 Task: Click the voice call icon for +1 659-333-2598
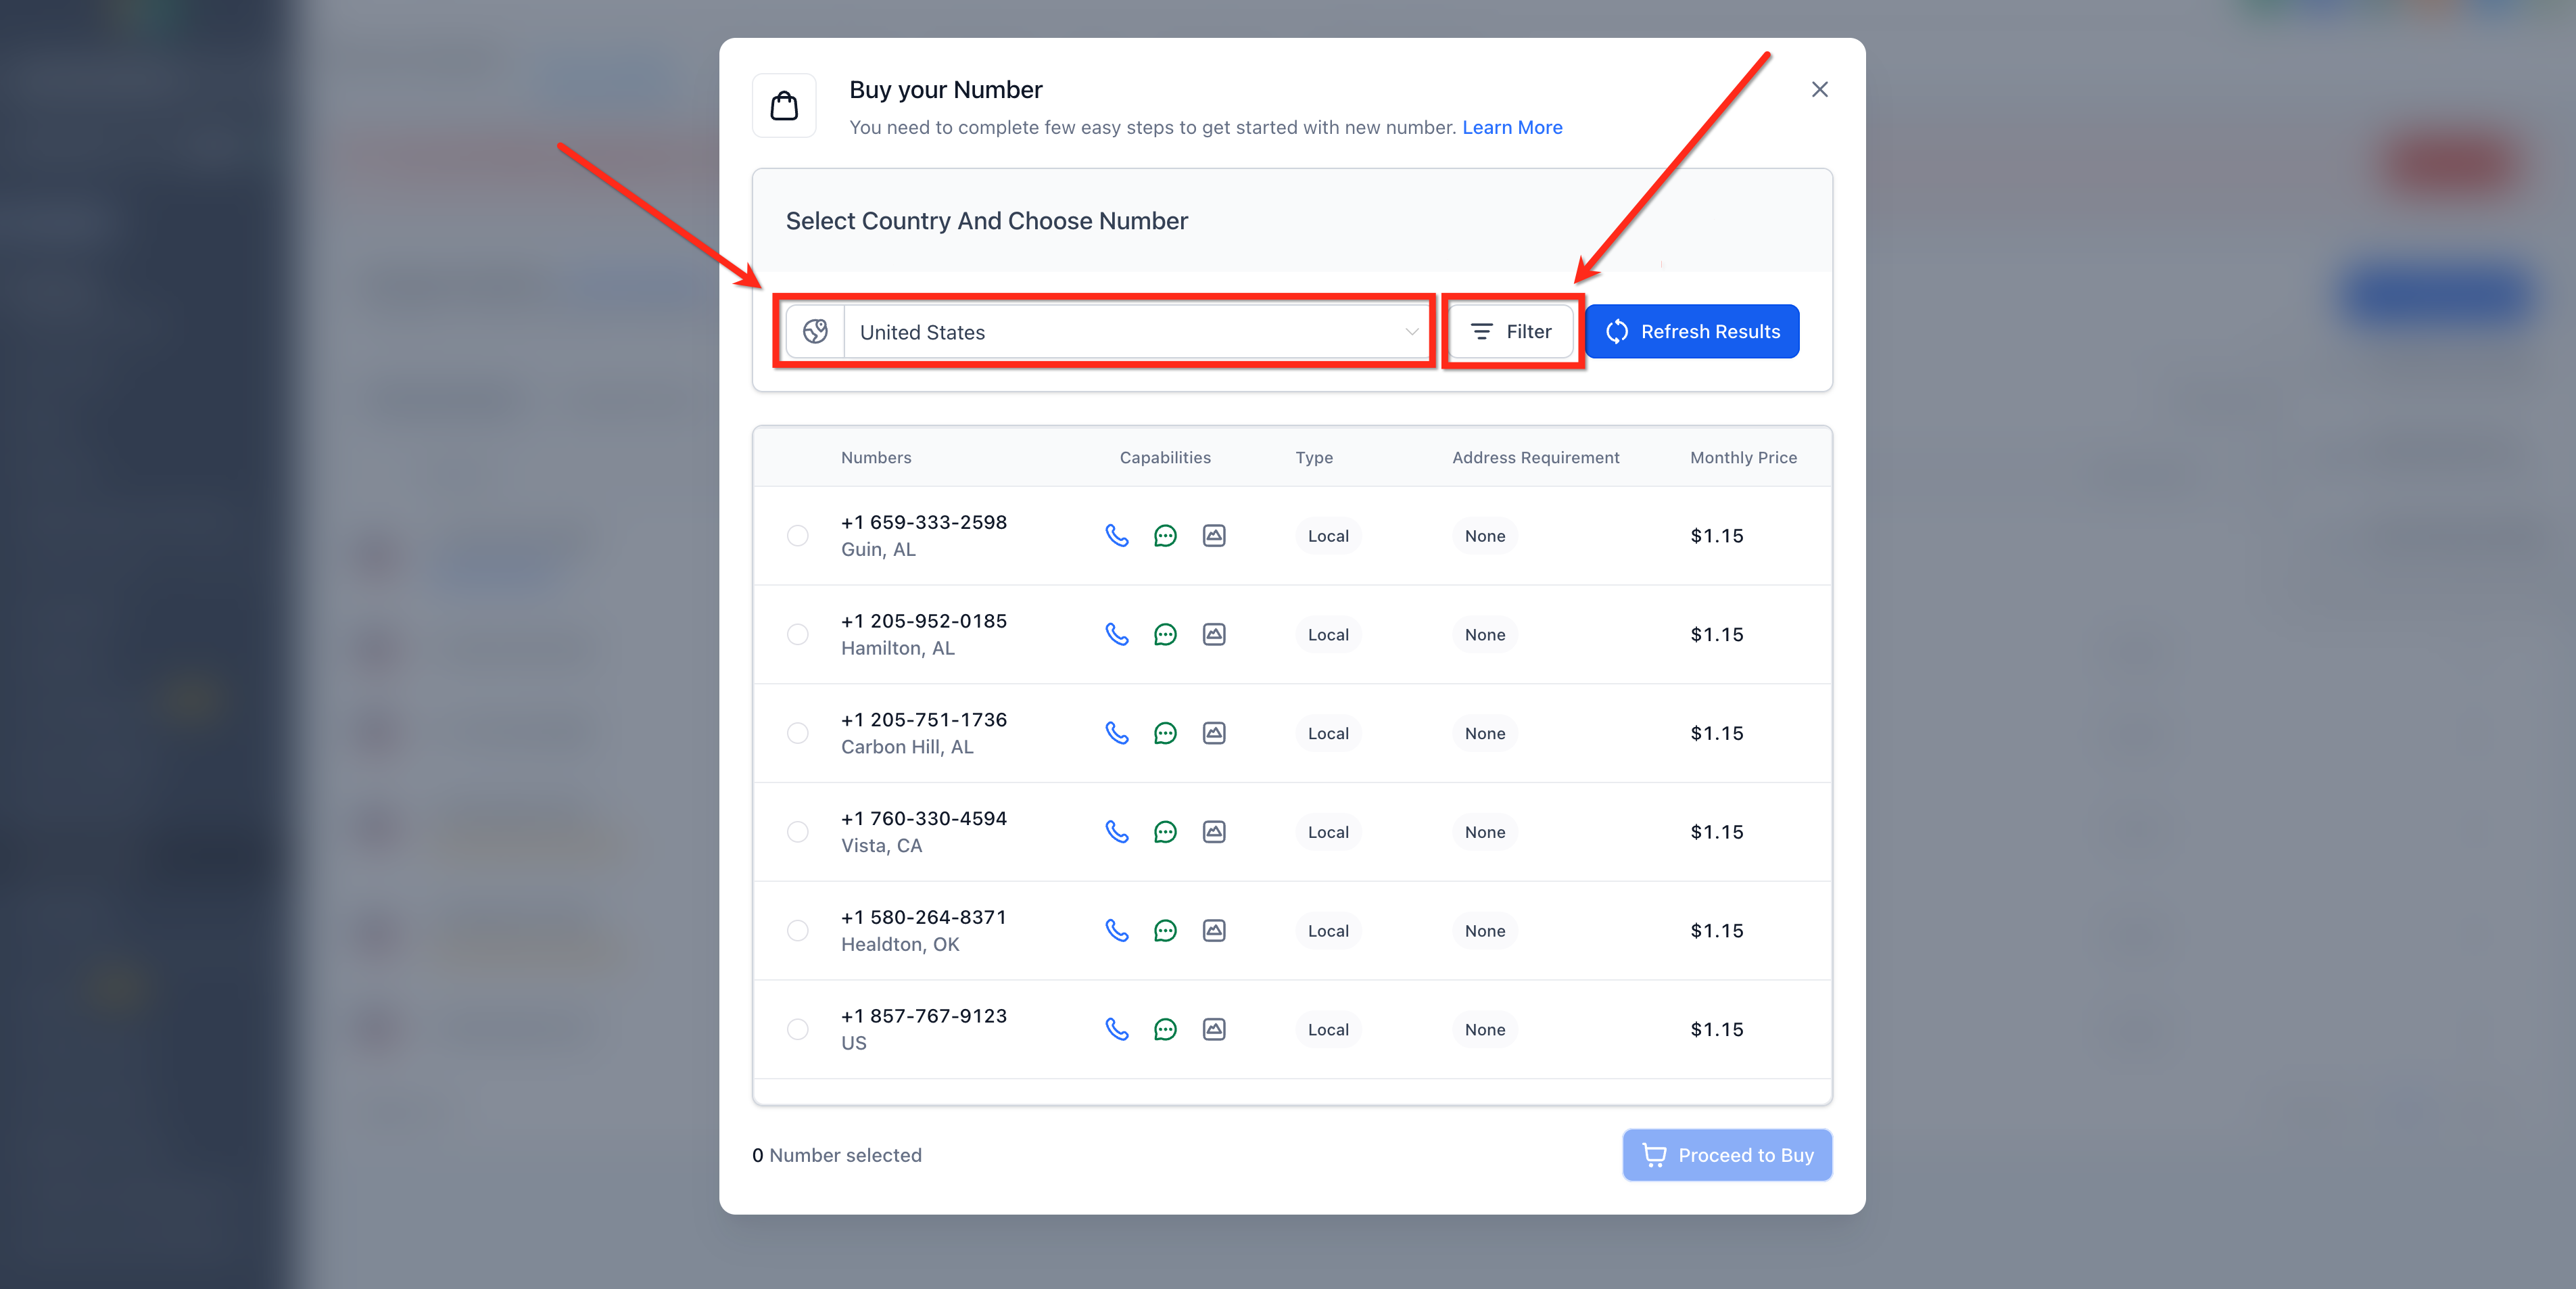point(1116,536)
